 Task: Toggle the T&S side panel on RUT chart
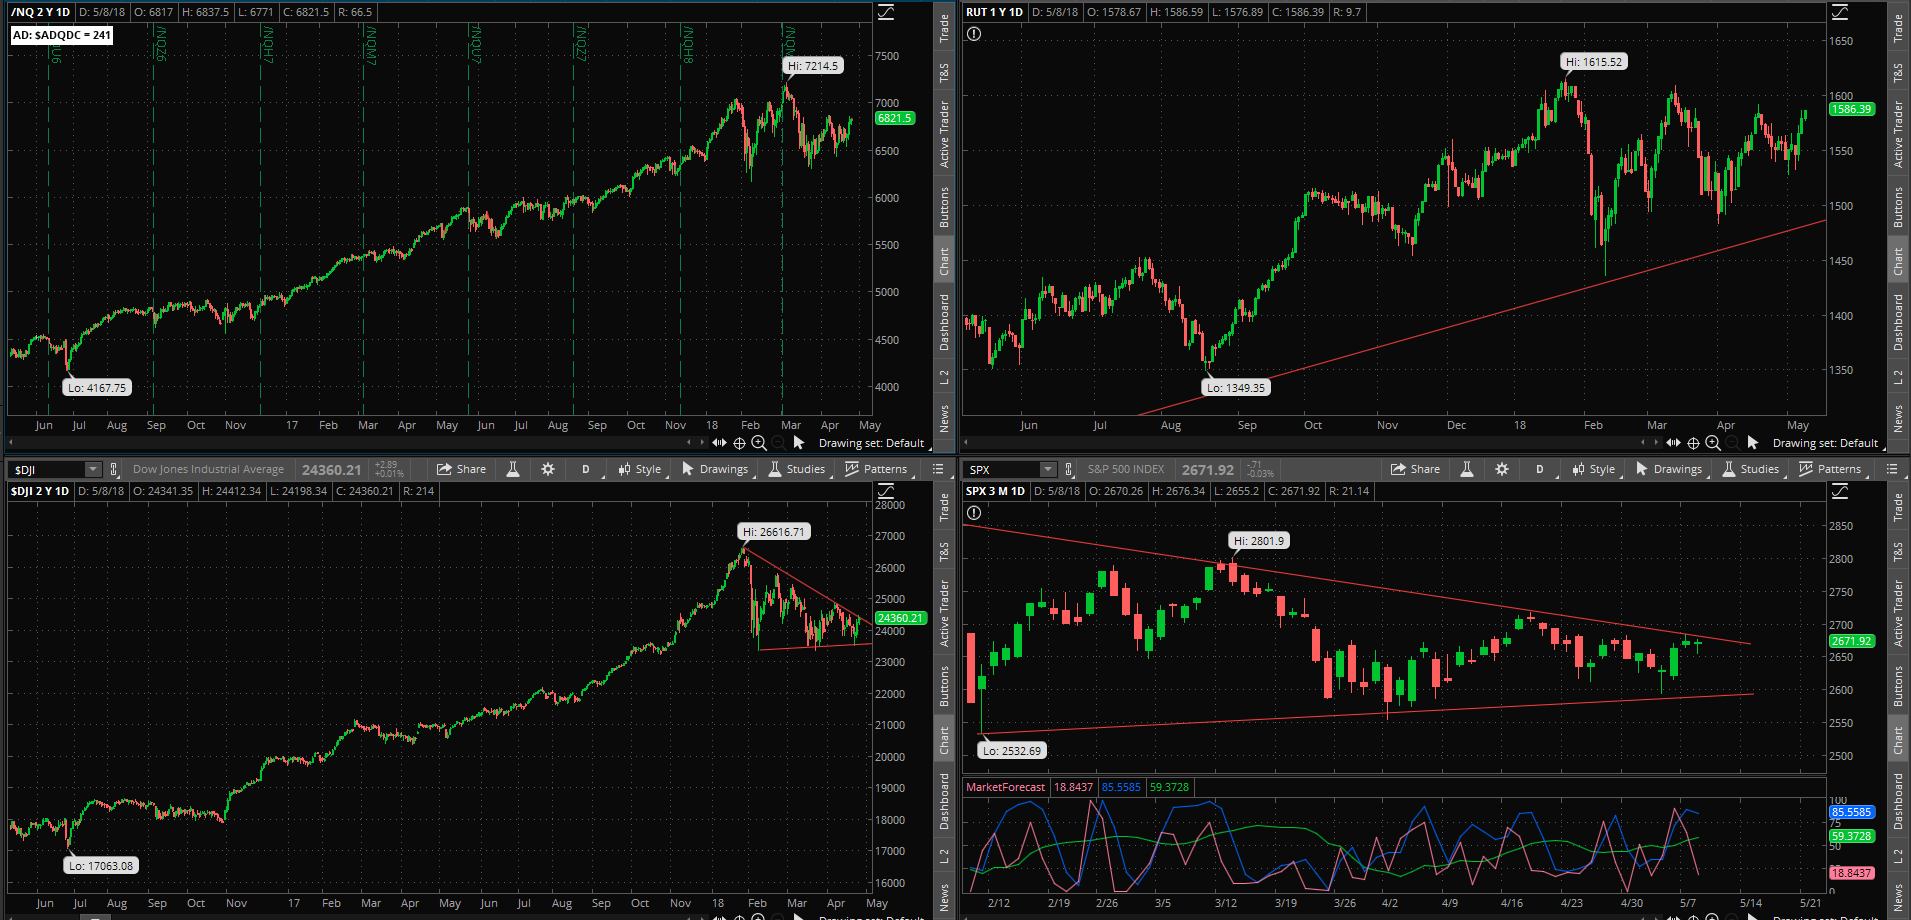1897,72
